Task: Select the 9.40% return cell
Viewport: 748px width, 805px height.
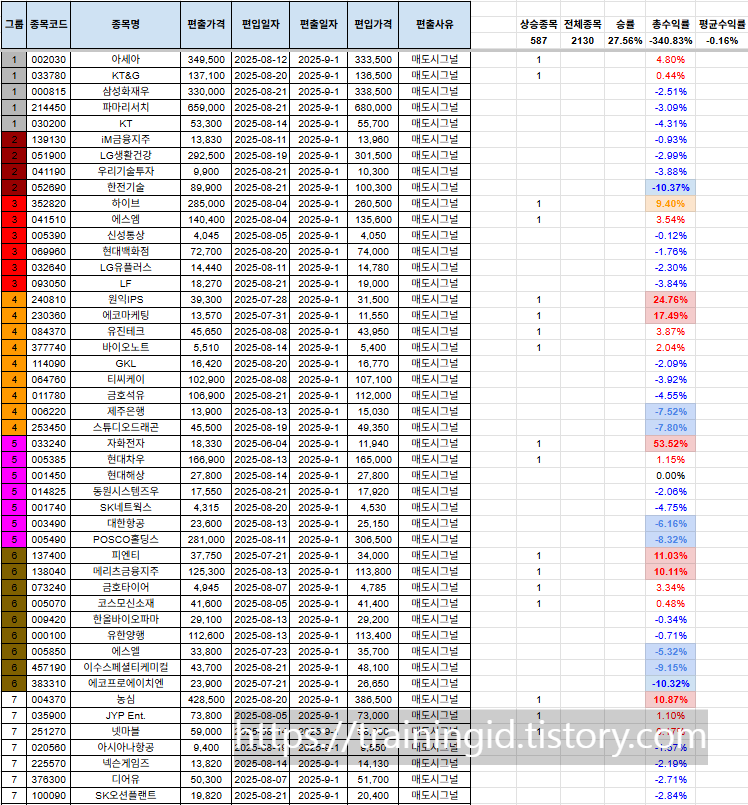Action: point(670,203)
